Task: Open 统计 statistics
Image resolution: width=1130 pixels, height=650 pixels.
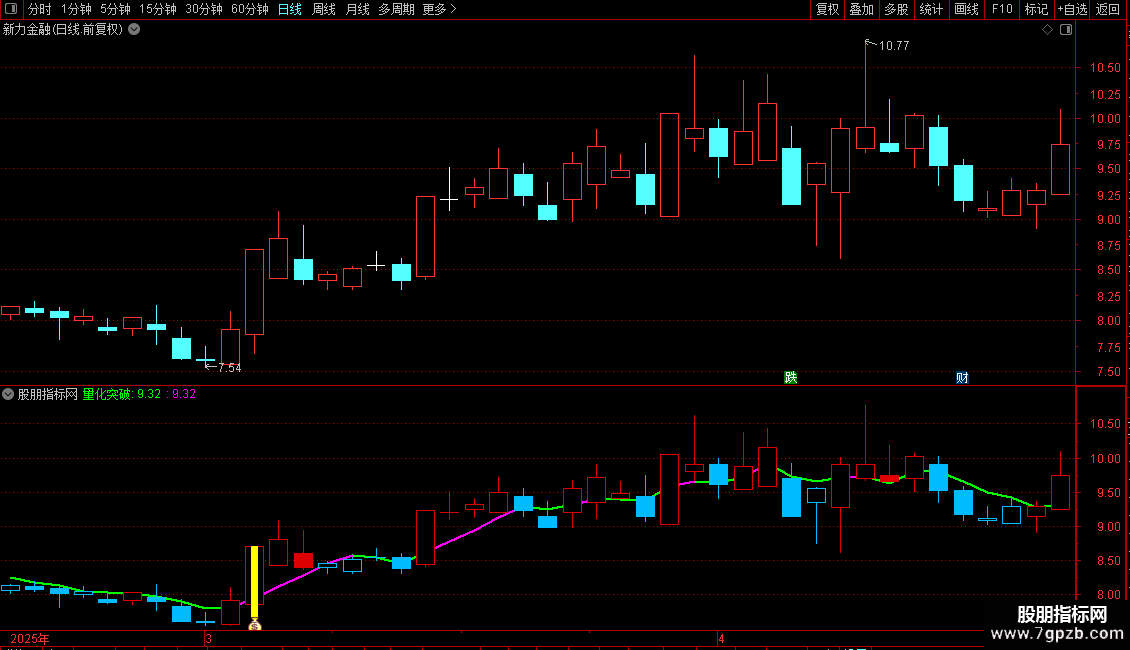Action: click(931, 9)
